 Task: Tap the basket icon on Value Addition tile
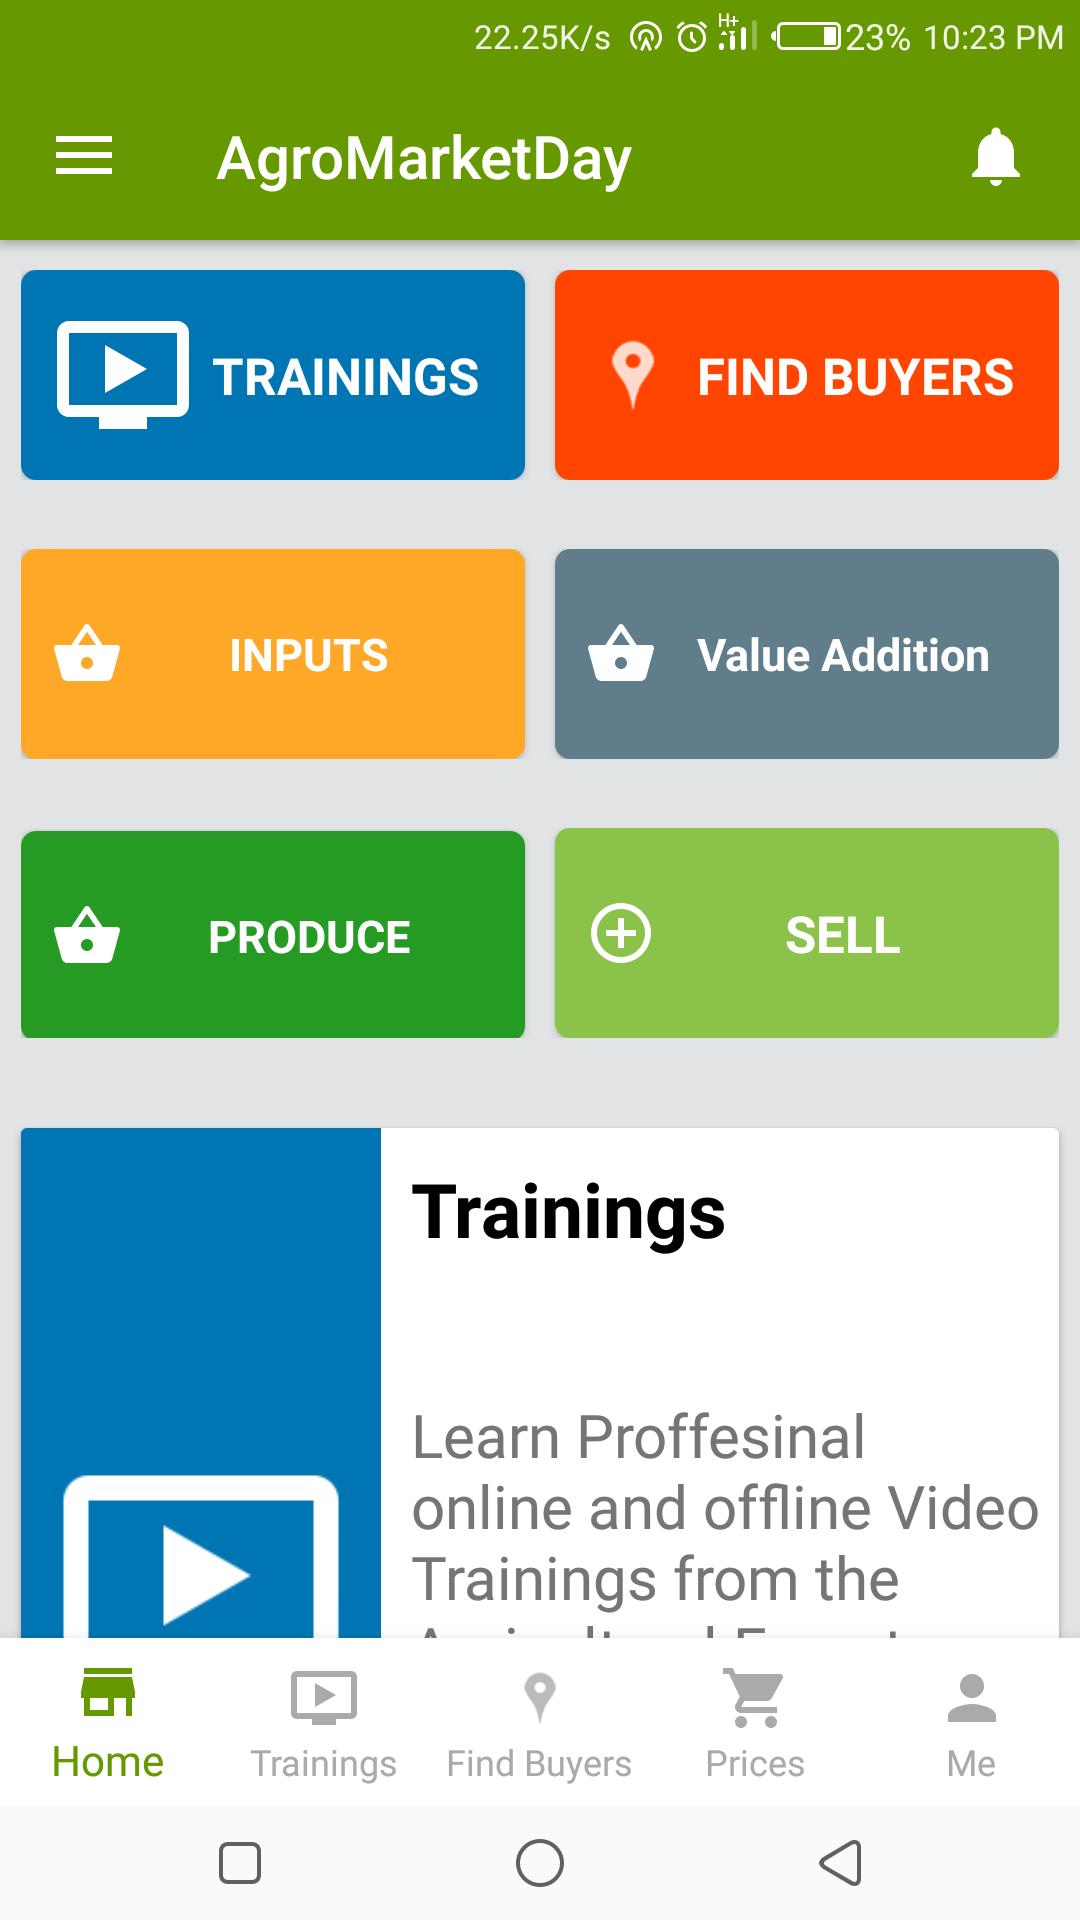[x=621, y=655]
